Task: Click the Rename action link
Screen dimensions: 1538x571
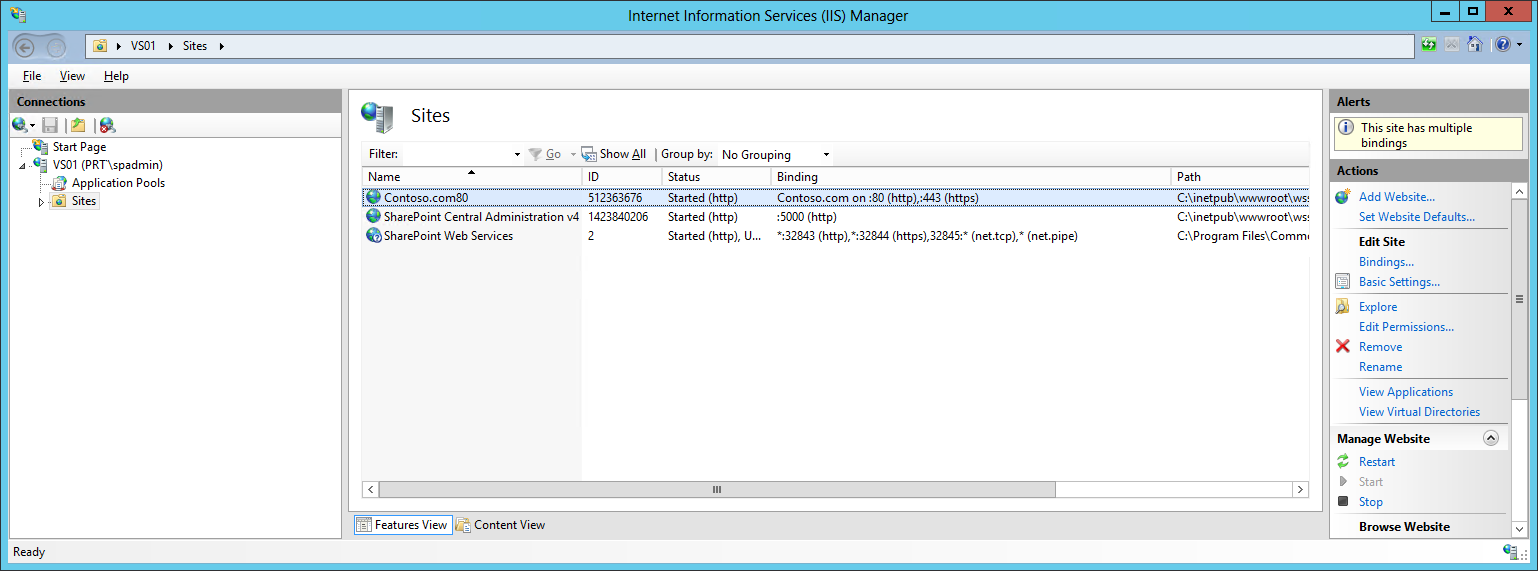Action: point(1380,367)
